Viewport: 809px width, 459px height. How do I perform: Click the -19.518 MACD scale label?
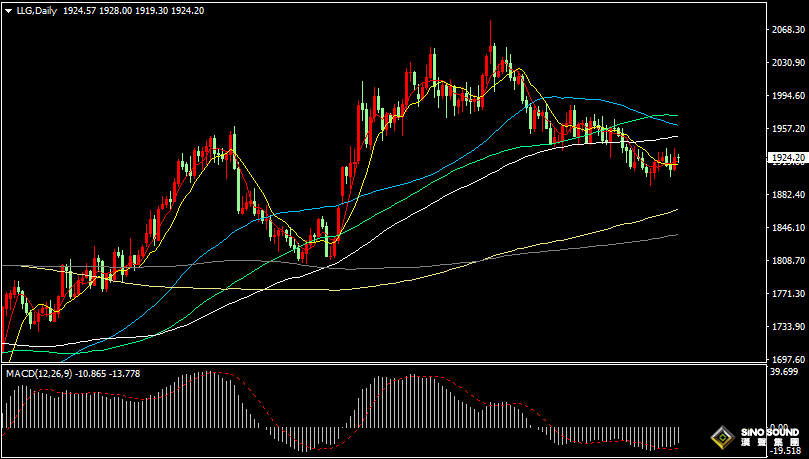788,451
